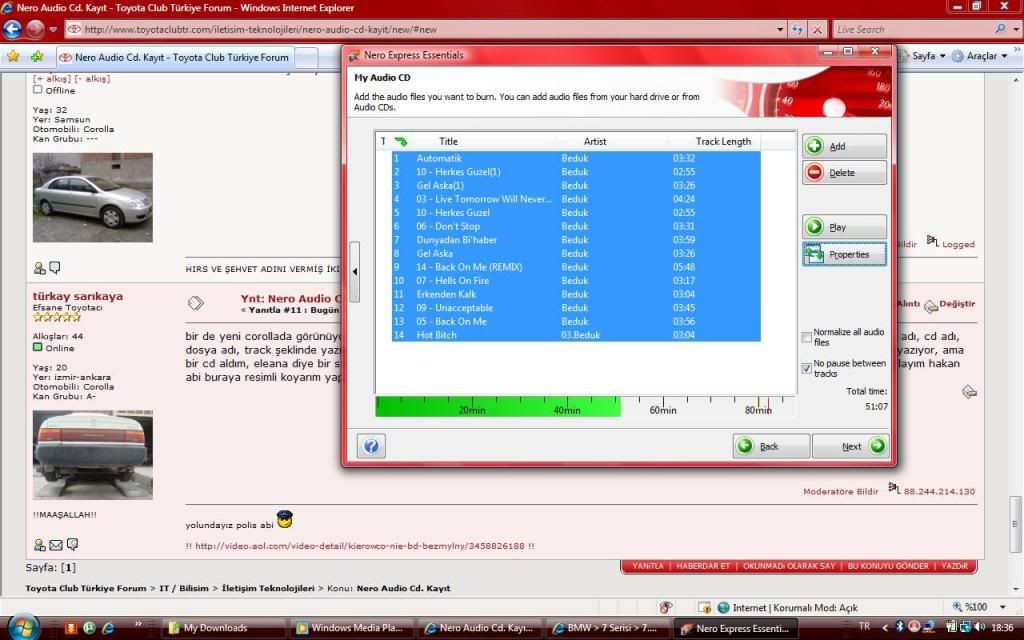Open the address bar history dropdown
Viewport: 1024px width, 640px height.
778,30
